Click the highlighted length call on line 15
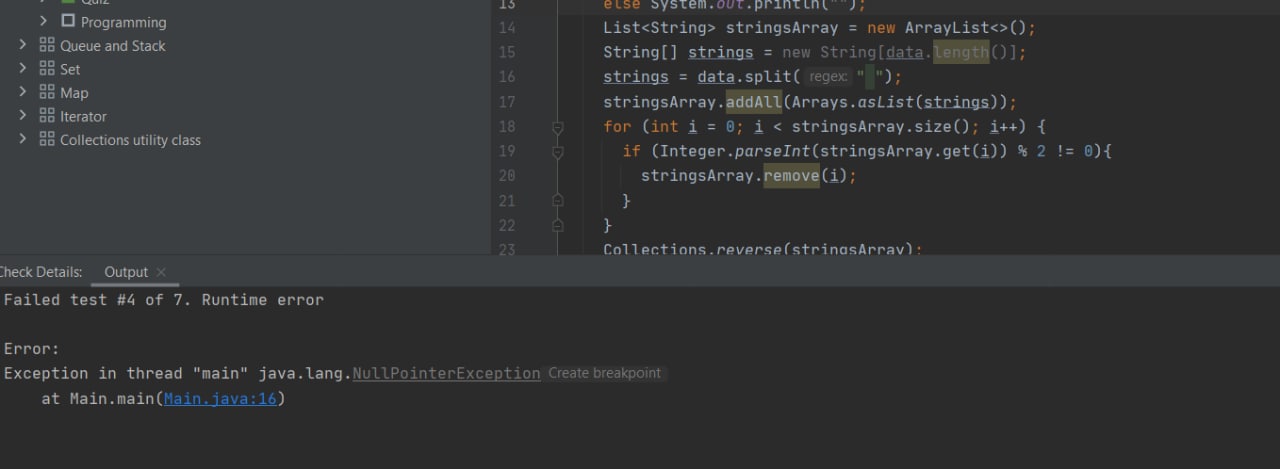The image size is (1280, 469). 961,52
